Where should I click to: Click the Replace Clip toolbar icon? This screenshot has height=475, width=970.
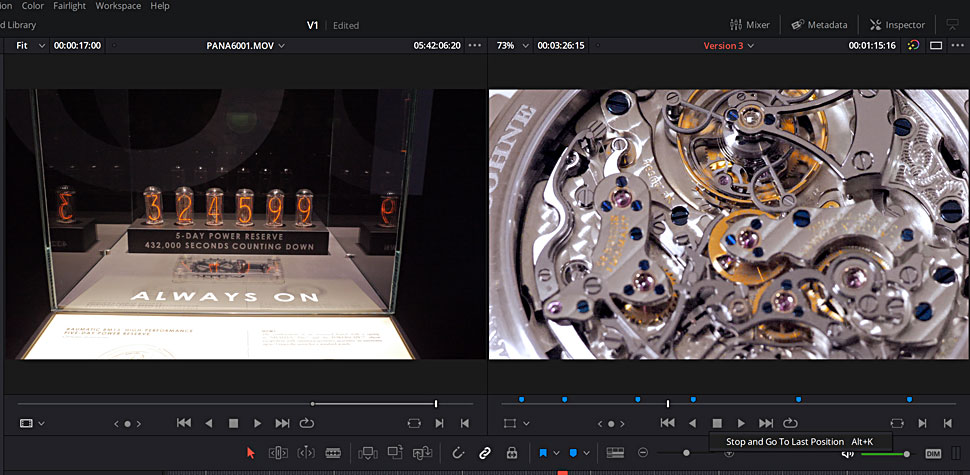[423, 453]
